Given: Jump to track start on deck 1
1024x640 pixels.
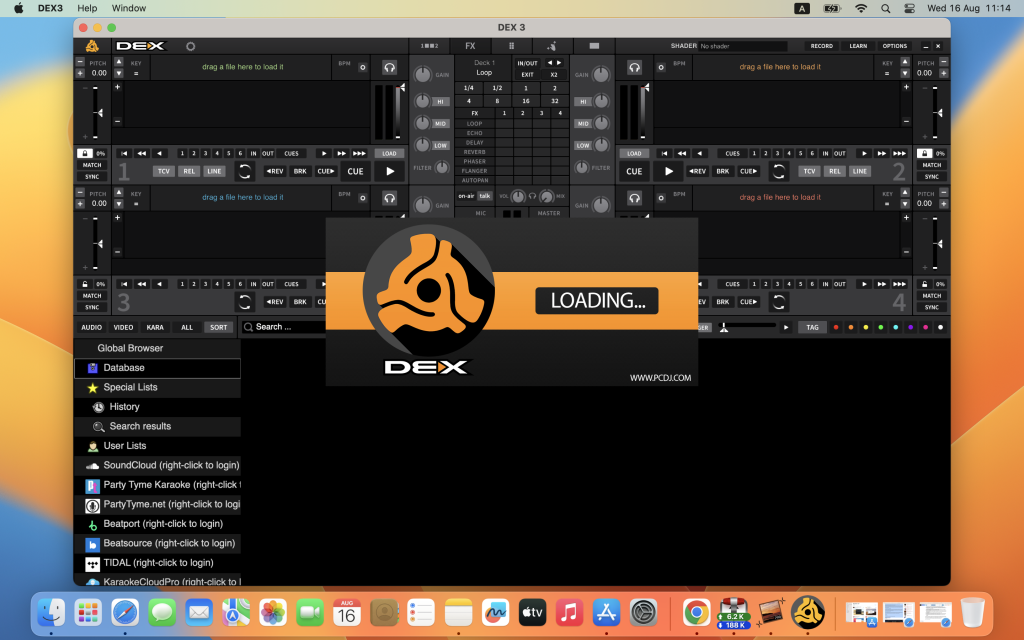Looking at the screenshot, I should tap(124, 153).
